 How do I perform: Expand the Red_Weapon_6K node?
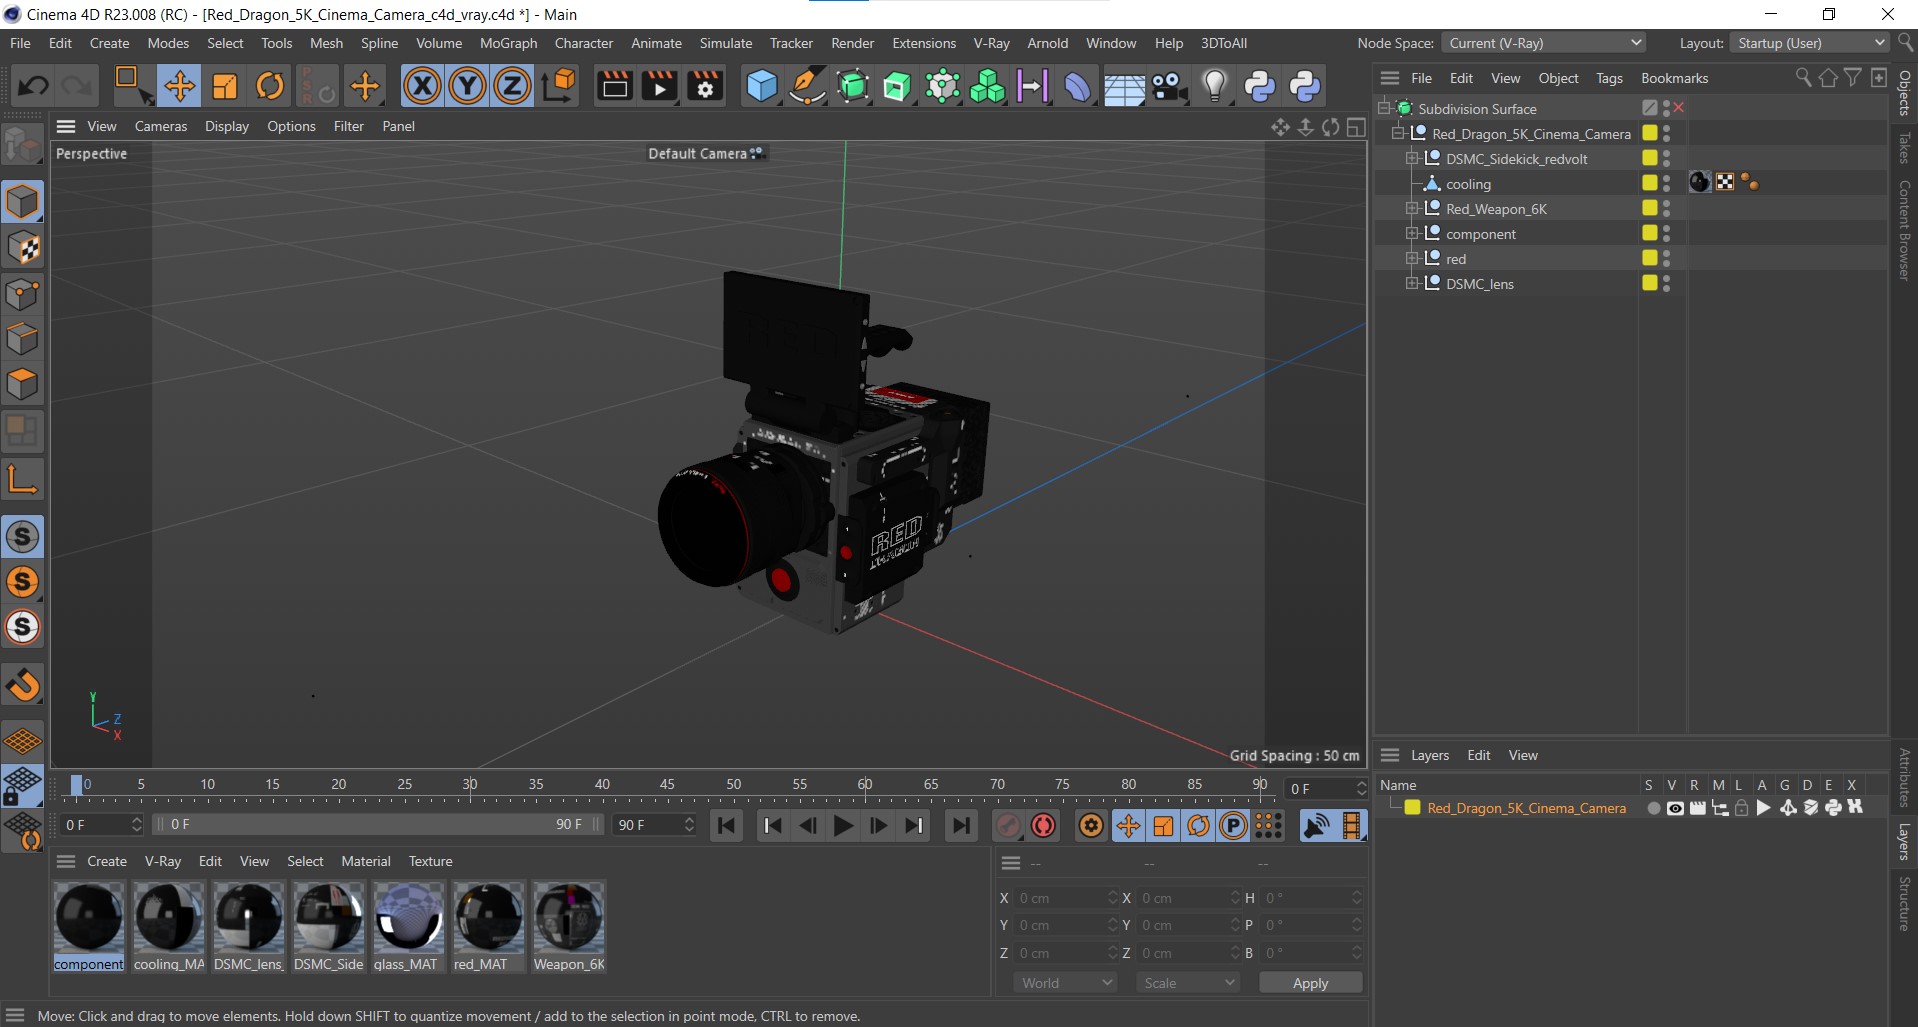(x=1412, y=208)
